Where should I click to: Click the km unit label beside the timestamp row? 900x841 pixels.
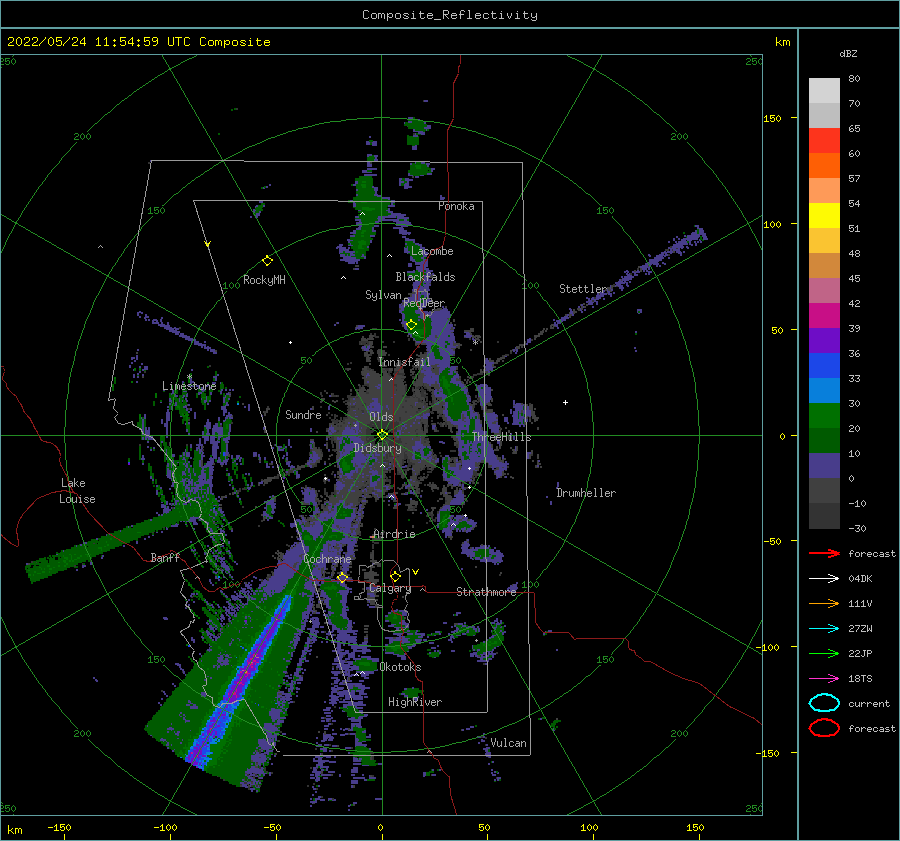(x=782, y=42)
